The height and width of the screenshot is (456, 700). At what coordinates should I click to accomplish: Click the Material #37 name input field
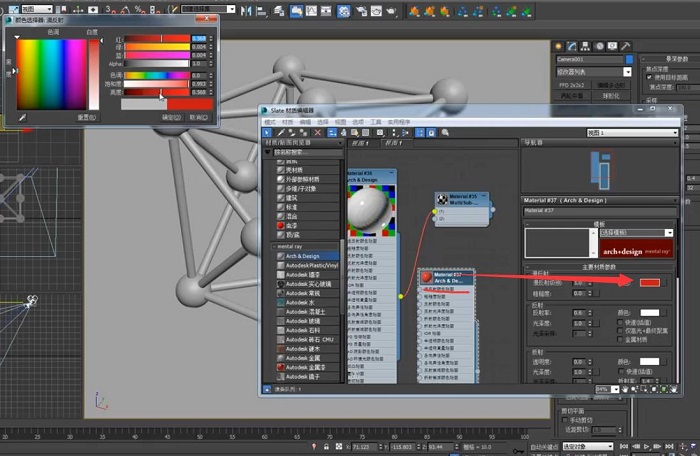(x=600, y=210)
